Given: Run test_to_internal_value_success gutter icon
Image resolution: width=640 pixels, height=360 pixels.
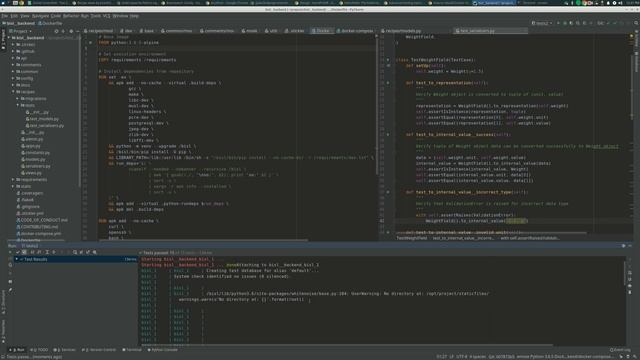Looking at the screenshot, I should 388,134.
